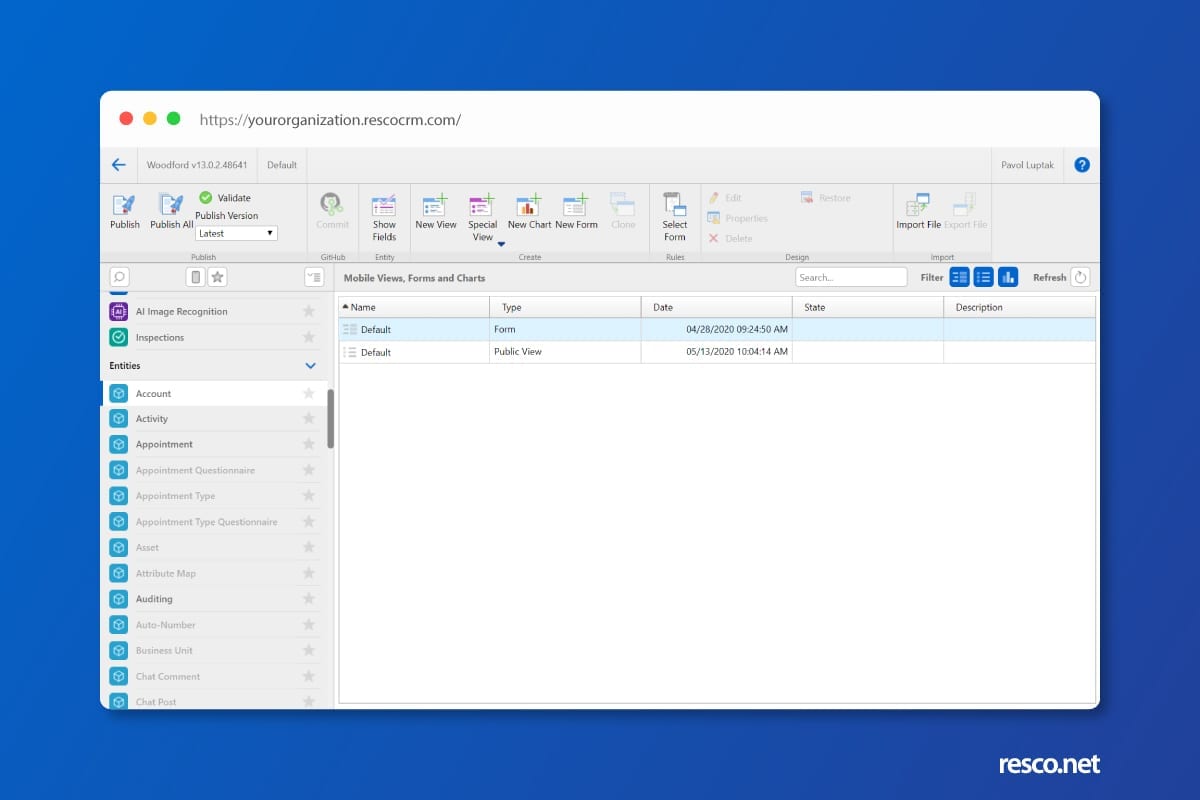
Task: Toggle the views filter button
Action: (x=983, y=277)
